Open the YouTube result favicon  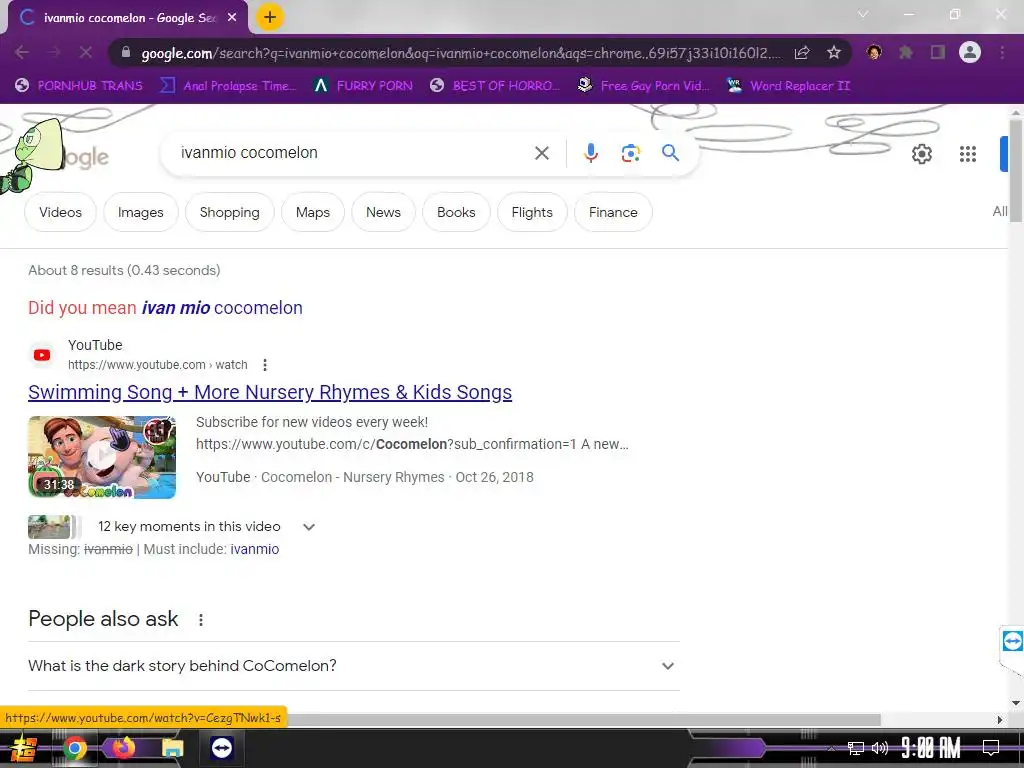point(42,355)
